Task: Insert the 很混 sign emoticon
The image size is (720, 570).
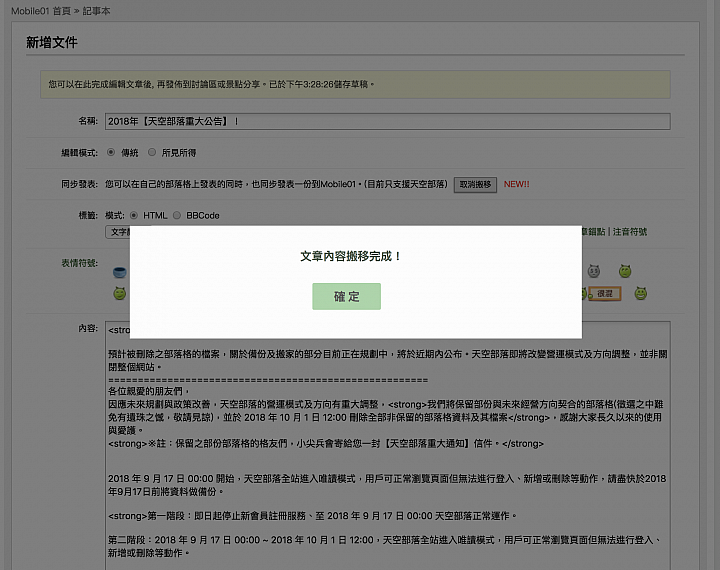Action: coord(604,293)
